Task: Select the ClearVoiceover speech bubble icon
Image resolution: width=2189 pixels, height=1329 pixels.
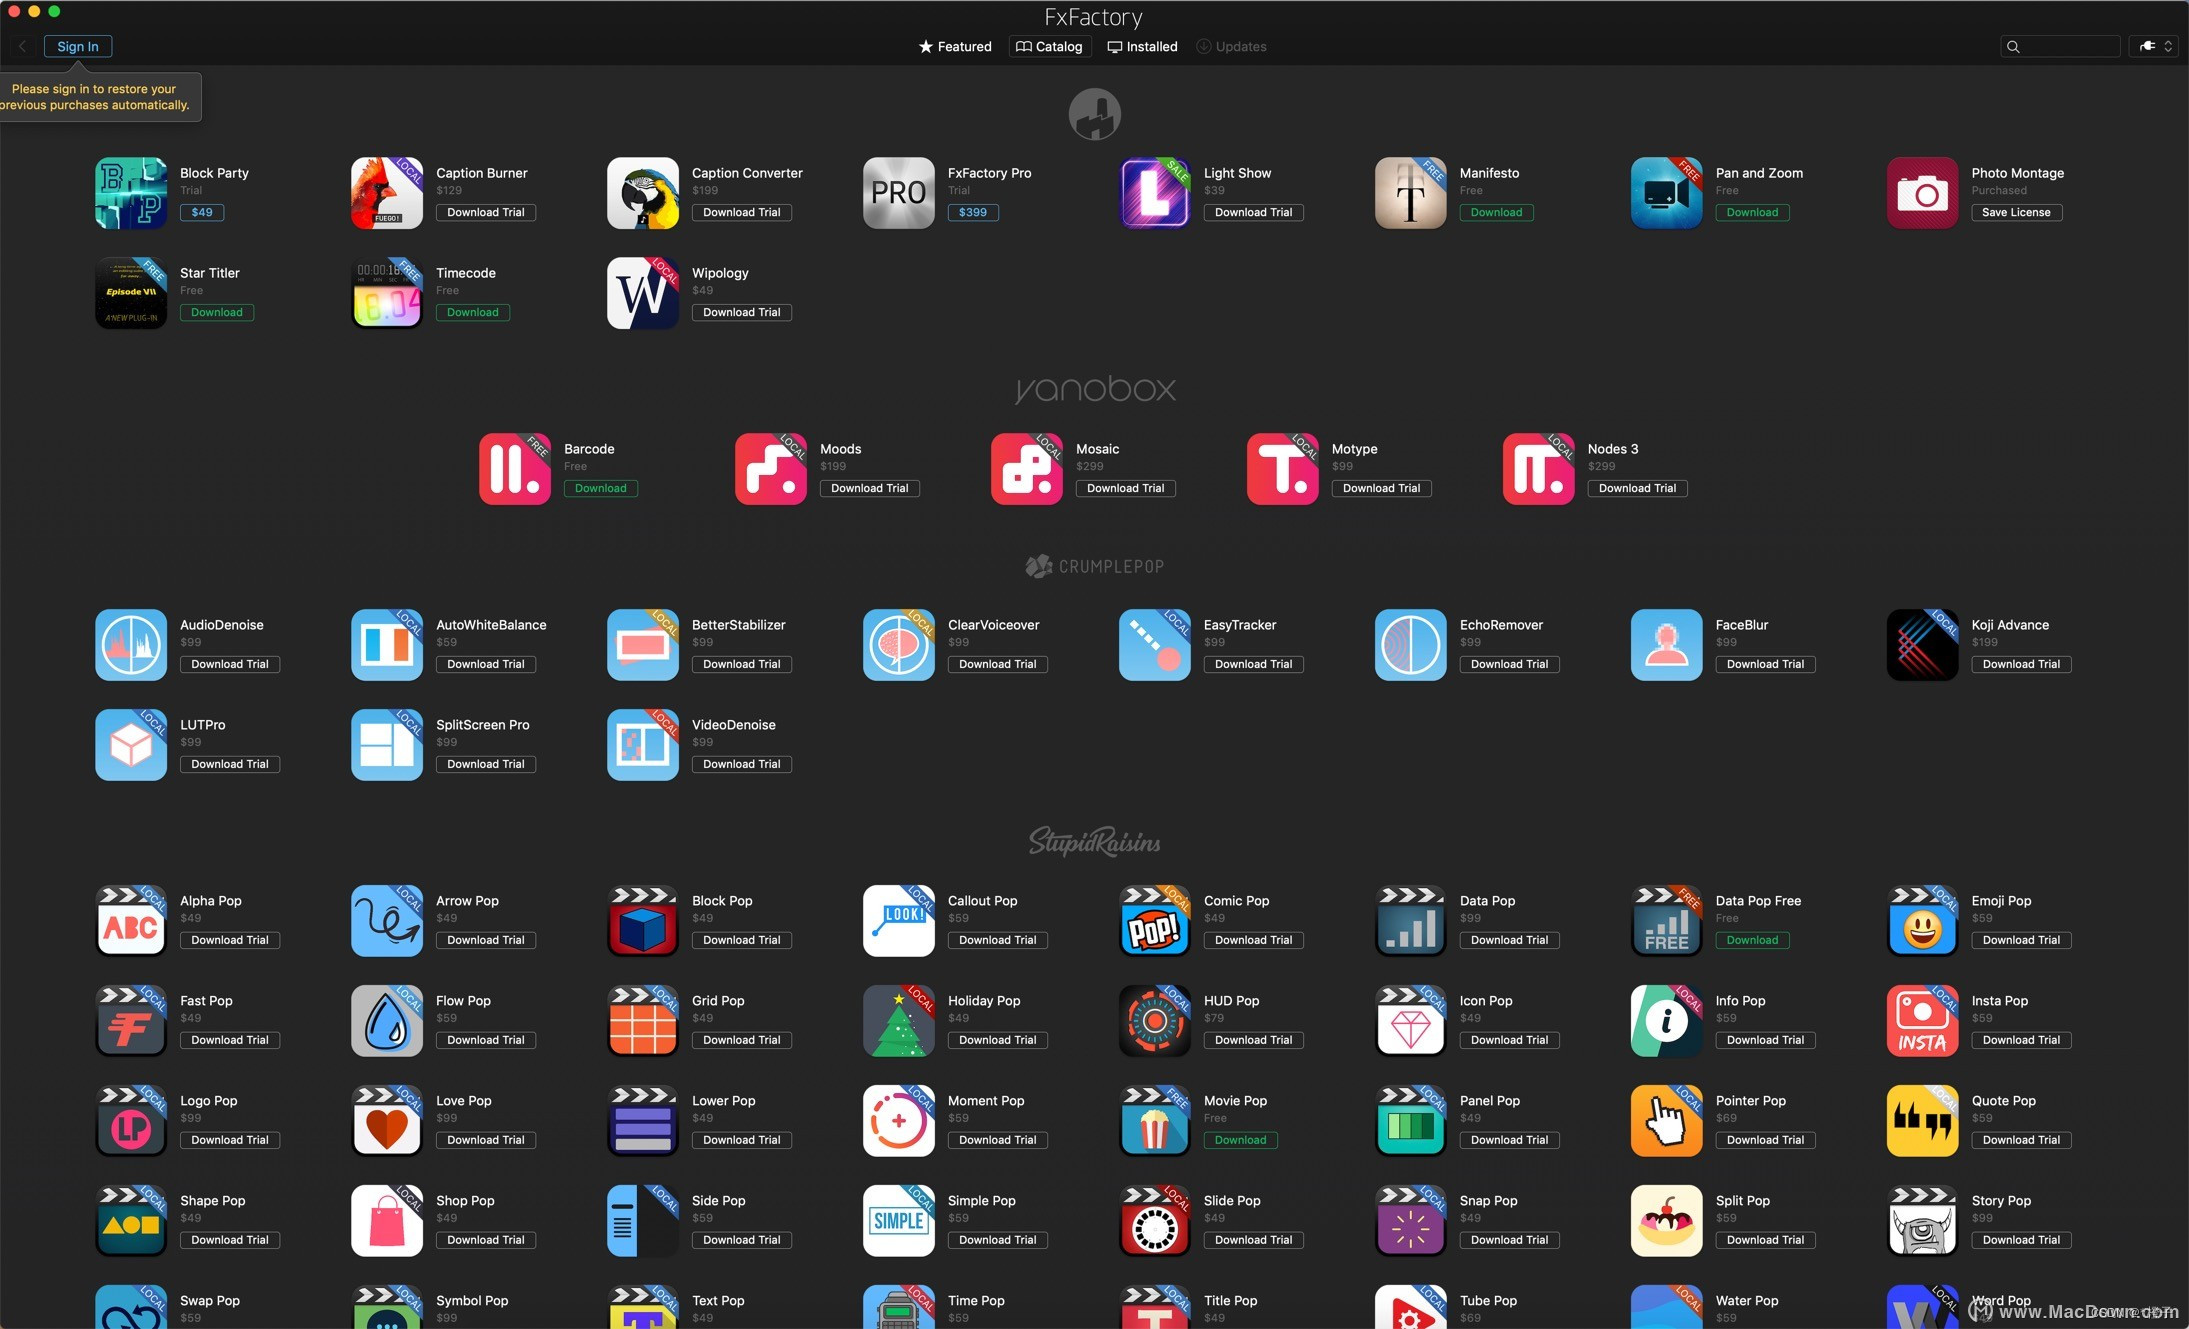Action: (x=899, y=645)
